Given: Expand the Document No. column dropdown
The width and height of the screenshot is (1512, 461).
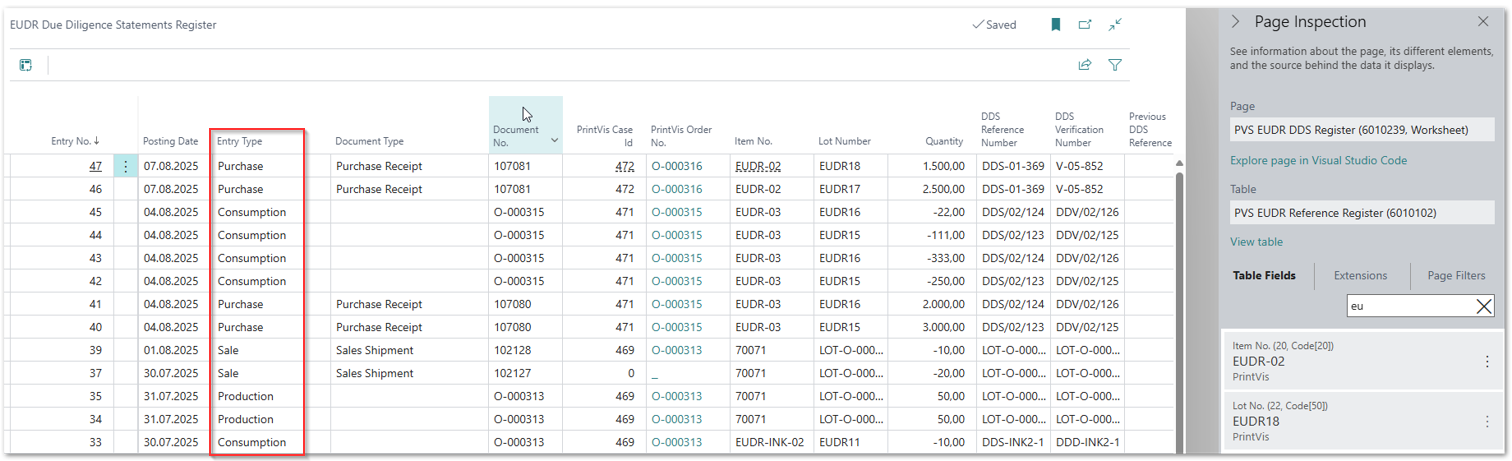Looking at the screenshot, I should click(x=554, y=142).
